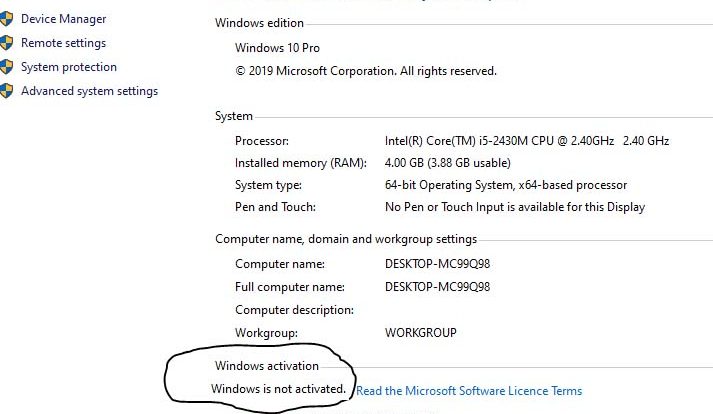
Task: Click the shield icon beside System protection
Action: click(6, 67)
